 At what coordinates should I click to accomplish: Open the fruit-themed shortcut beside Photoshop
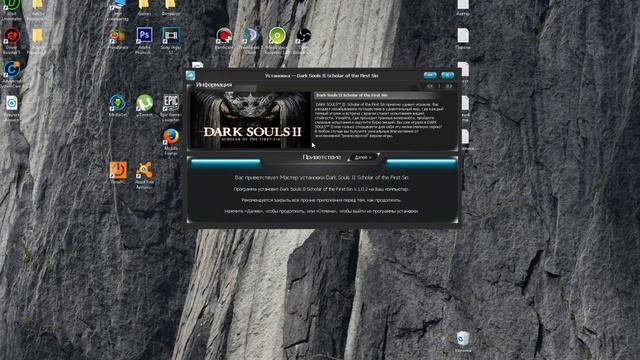coord(118,38)
